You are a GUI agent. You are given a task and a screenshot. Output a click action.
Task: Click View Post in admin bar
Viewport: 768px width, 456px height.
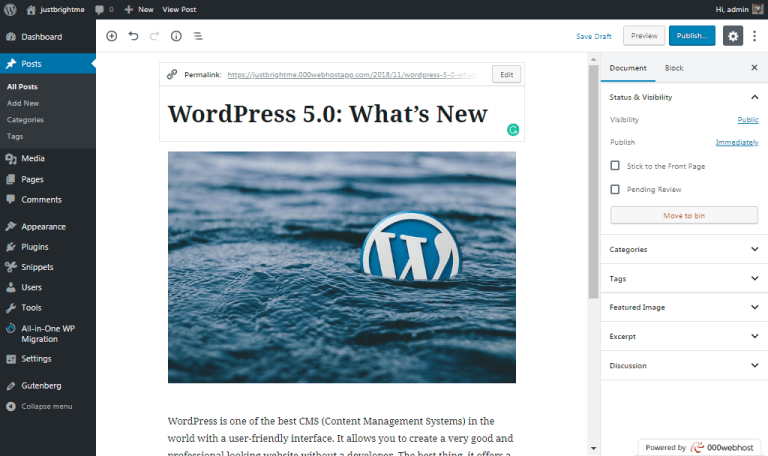(179, 9)
